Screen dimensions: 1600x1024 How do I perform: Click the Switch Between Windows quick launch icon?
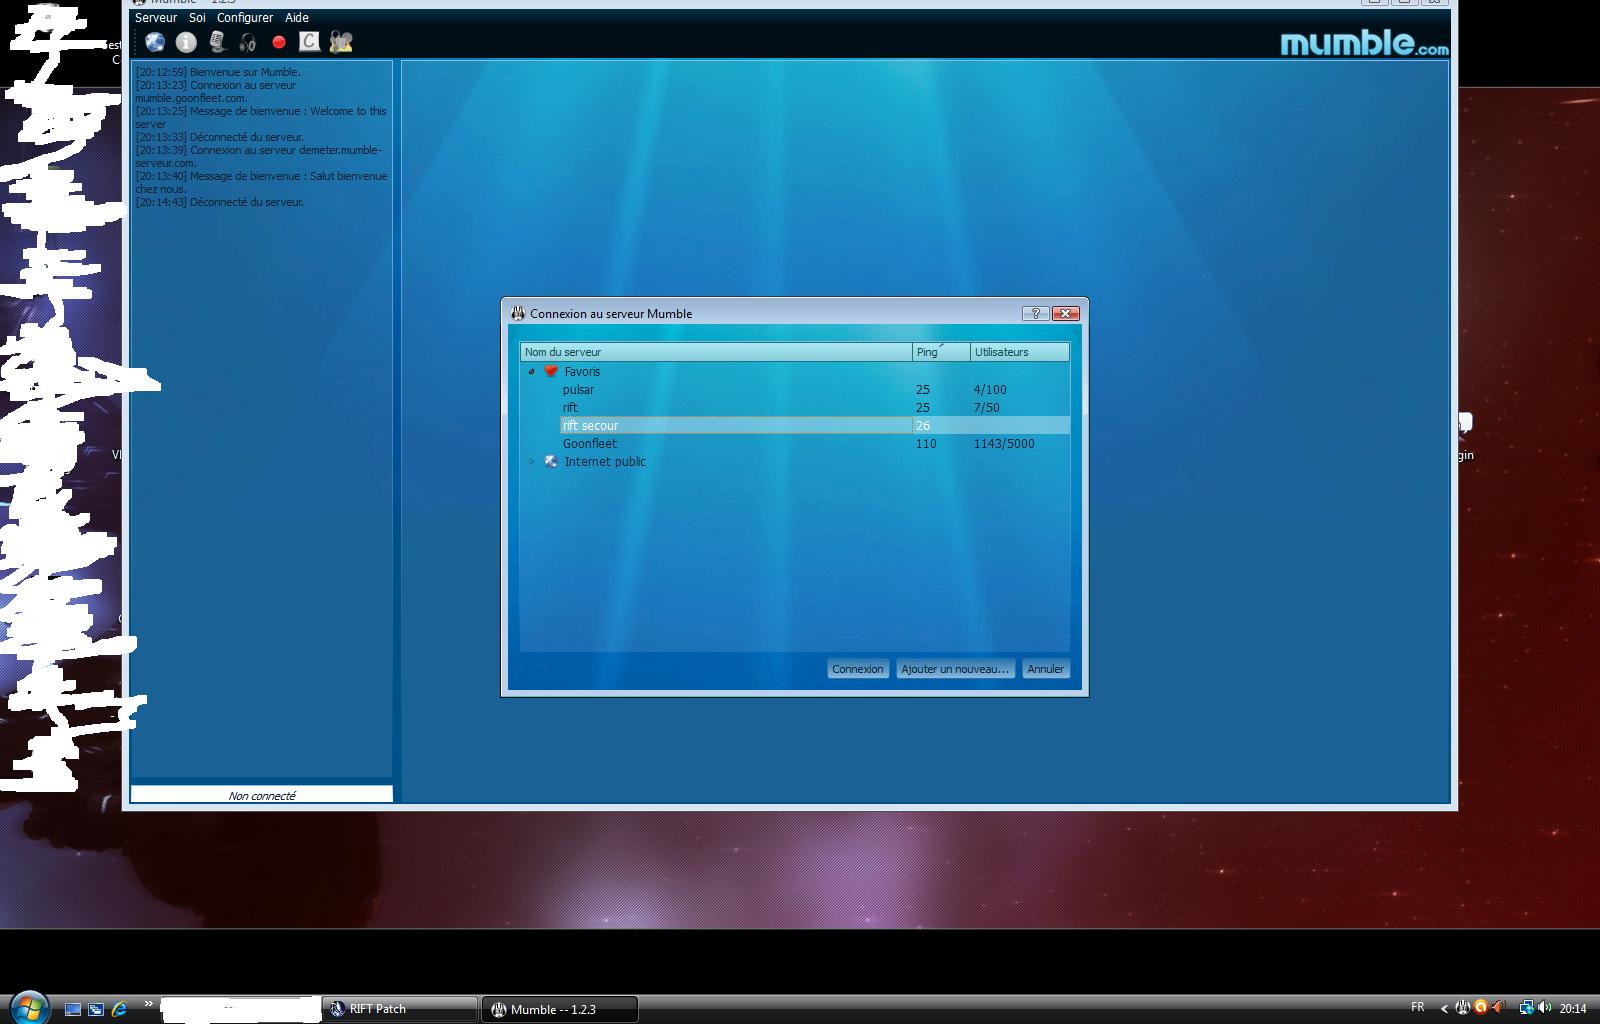coord(96,1009)
